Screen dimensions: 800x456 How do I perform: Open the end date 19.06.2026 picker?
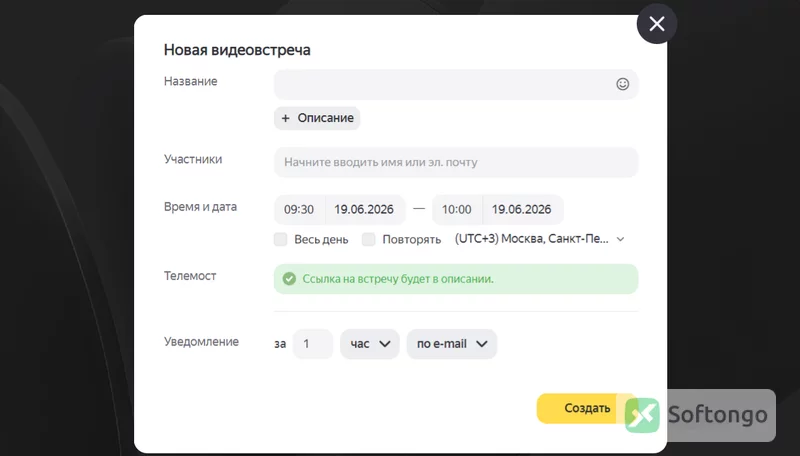click(x=522, y=210)
